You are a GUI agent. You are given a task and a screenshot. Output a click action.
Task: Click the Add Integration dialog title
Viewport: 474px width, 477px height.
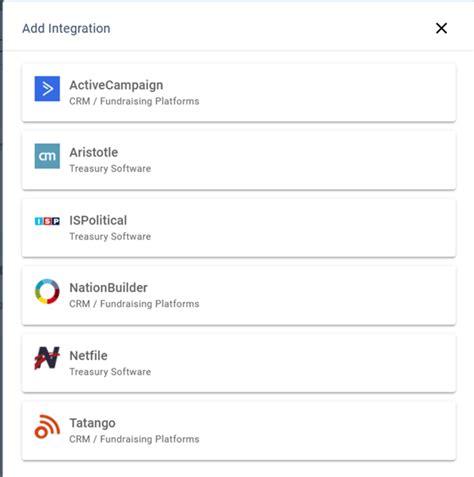click(x=66, y=29)
